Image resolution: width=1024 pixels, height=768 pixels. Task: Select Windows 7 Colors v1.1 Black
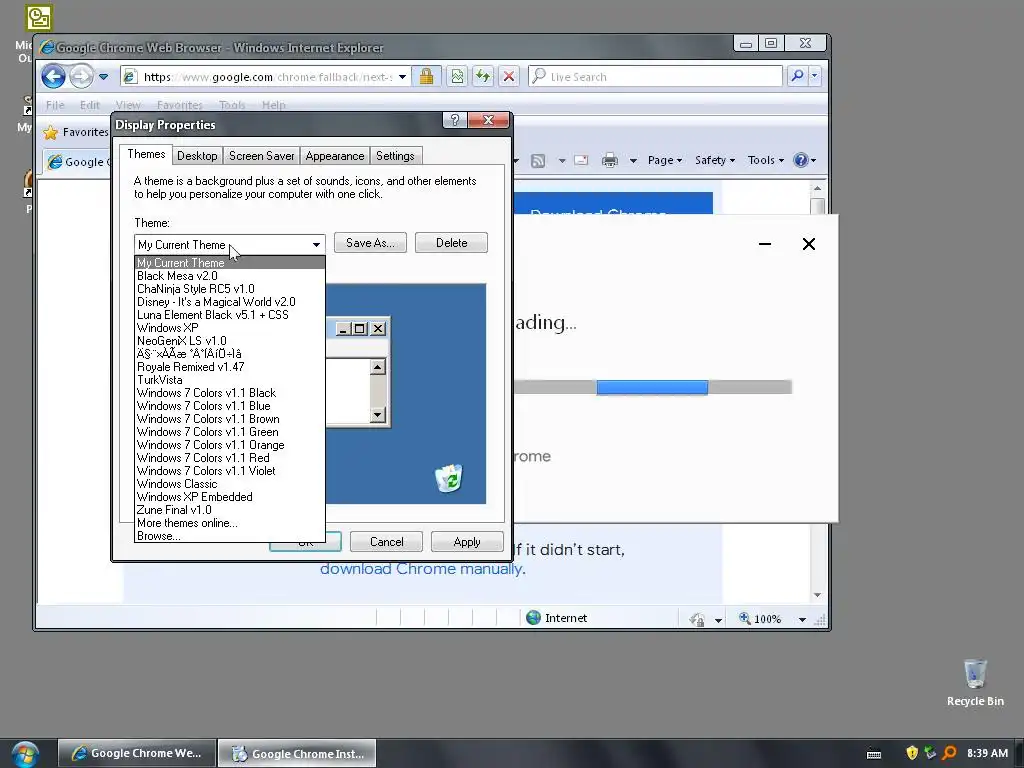(229, 393)
